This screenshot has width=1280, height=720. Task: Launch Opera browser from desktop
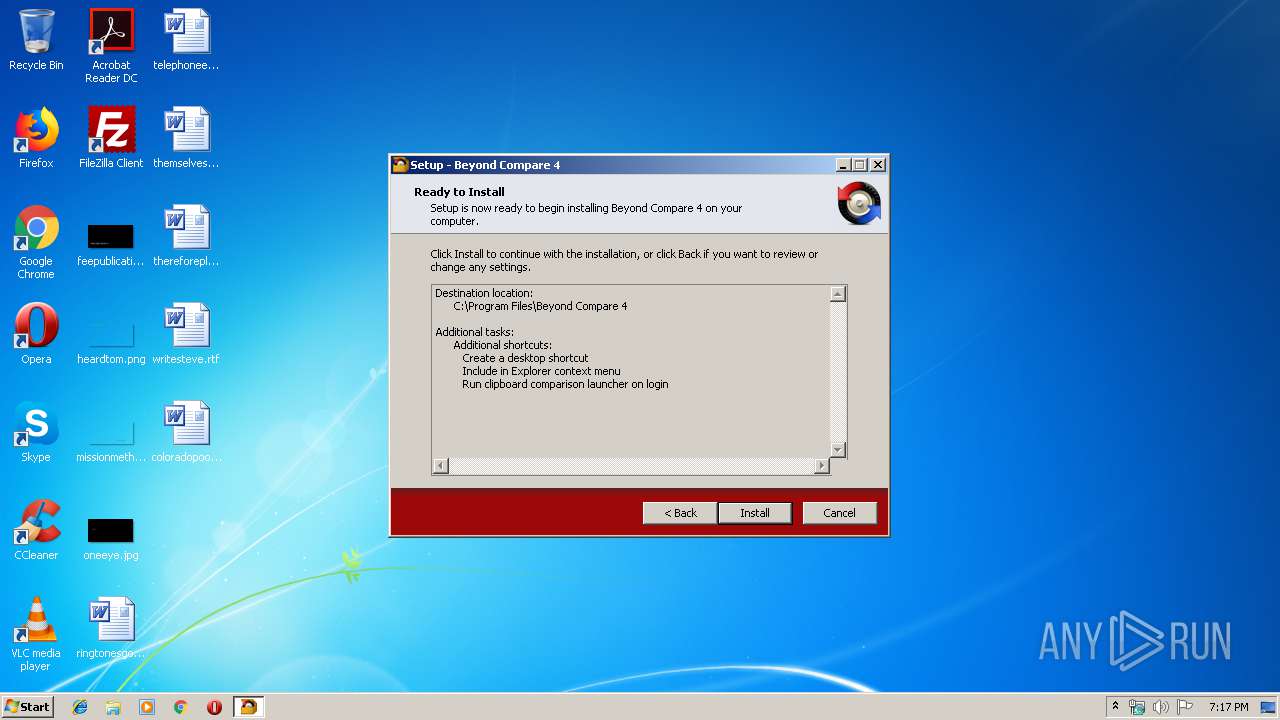point(36,334)
